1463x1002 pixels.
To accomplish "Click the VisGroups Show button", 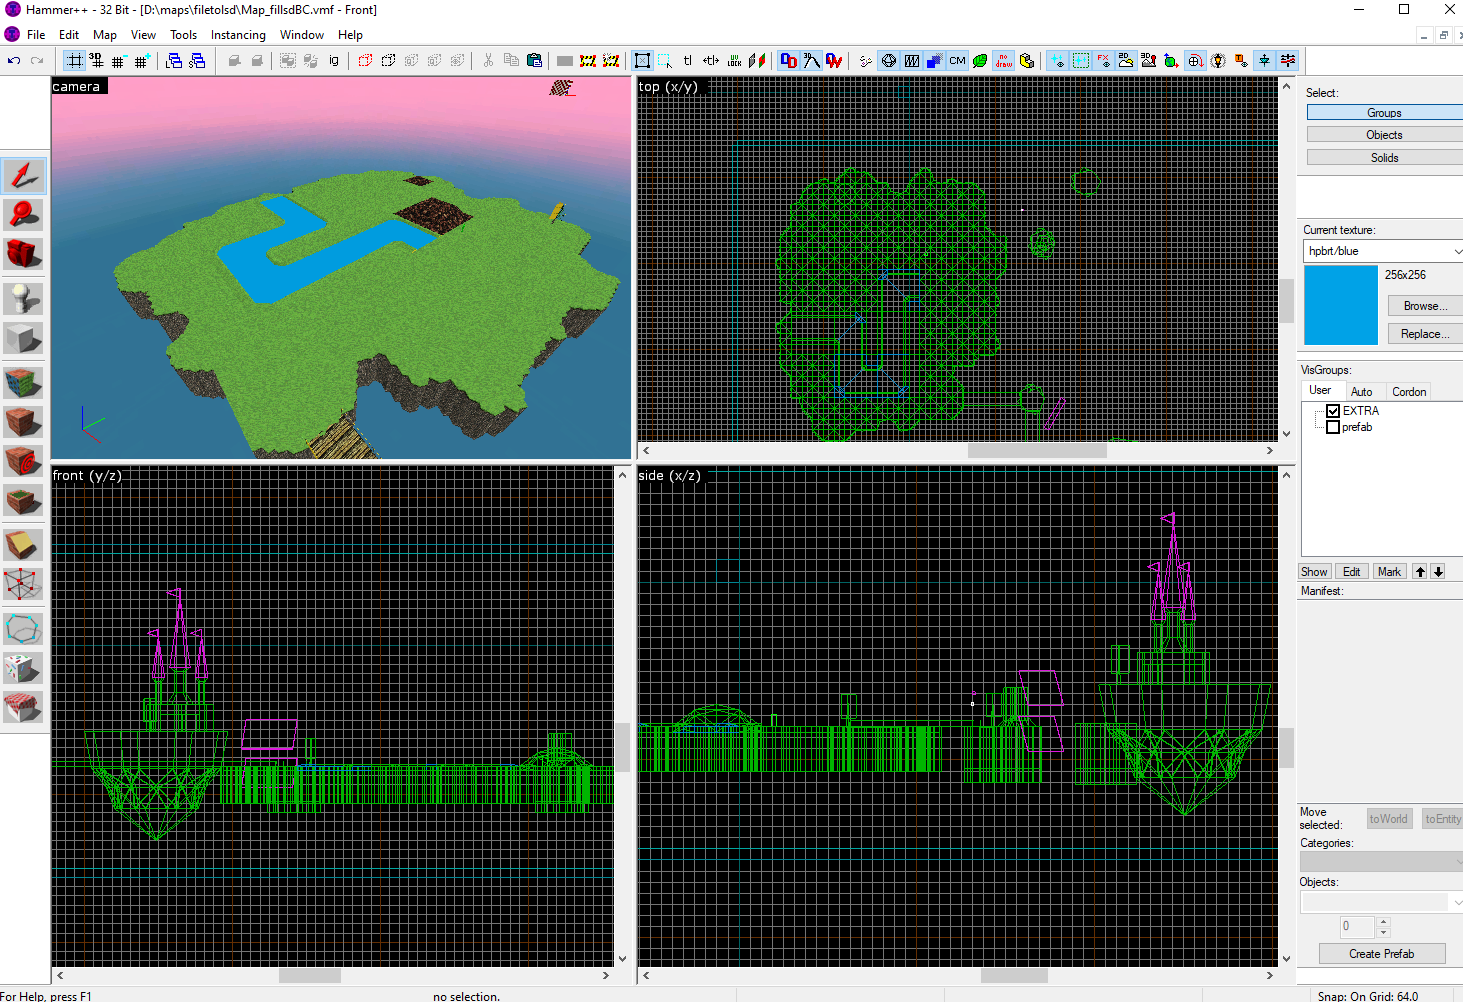I will tap(1314, 572).
